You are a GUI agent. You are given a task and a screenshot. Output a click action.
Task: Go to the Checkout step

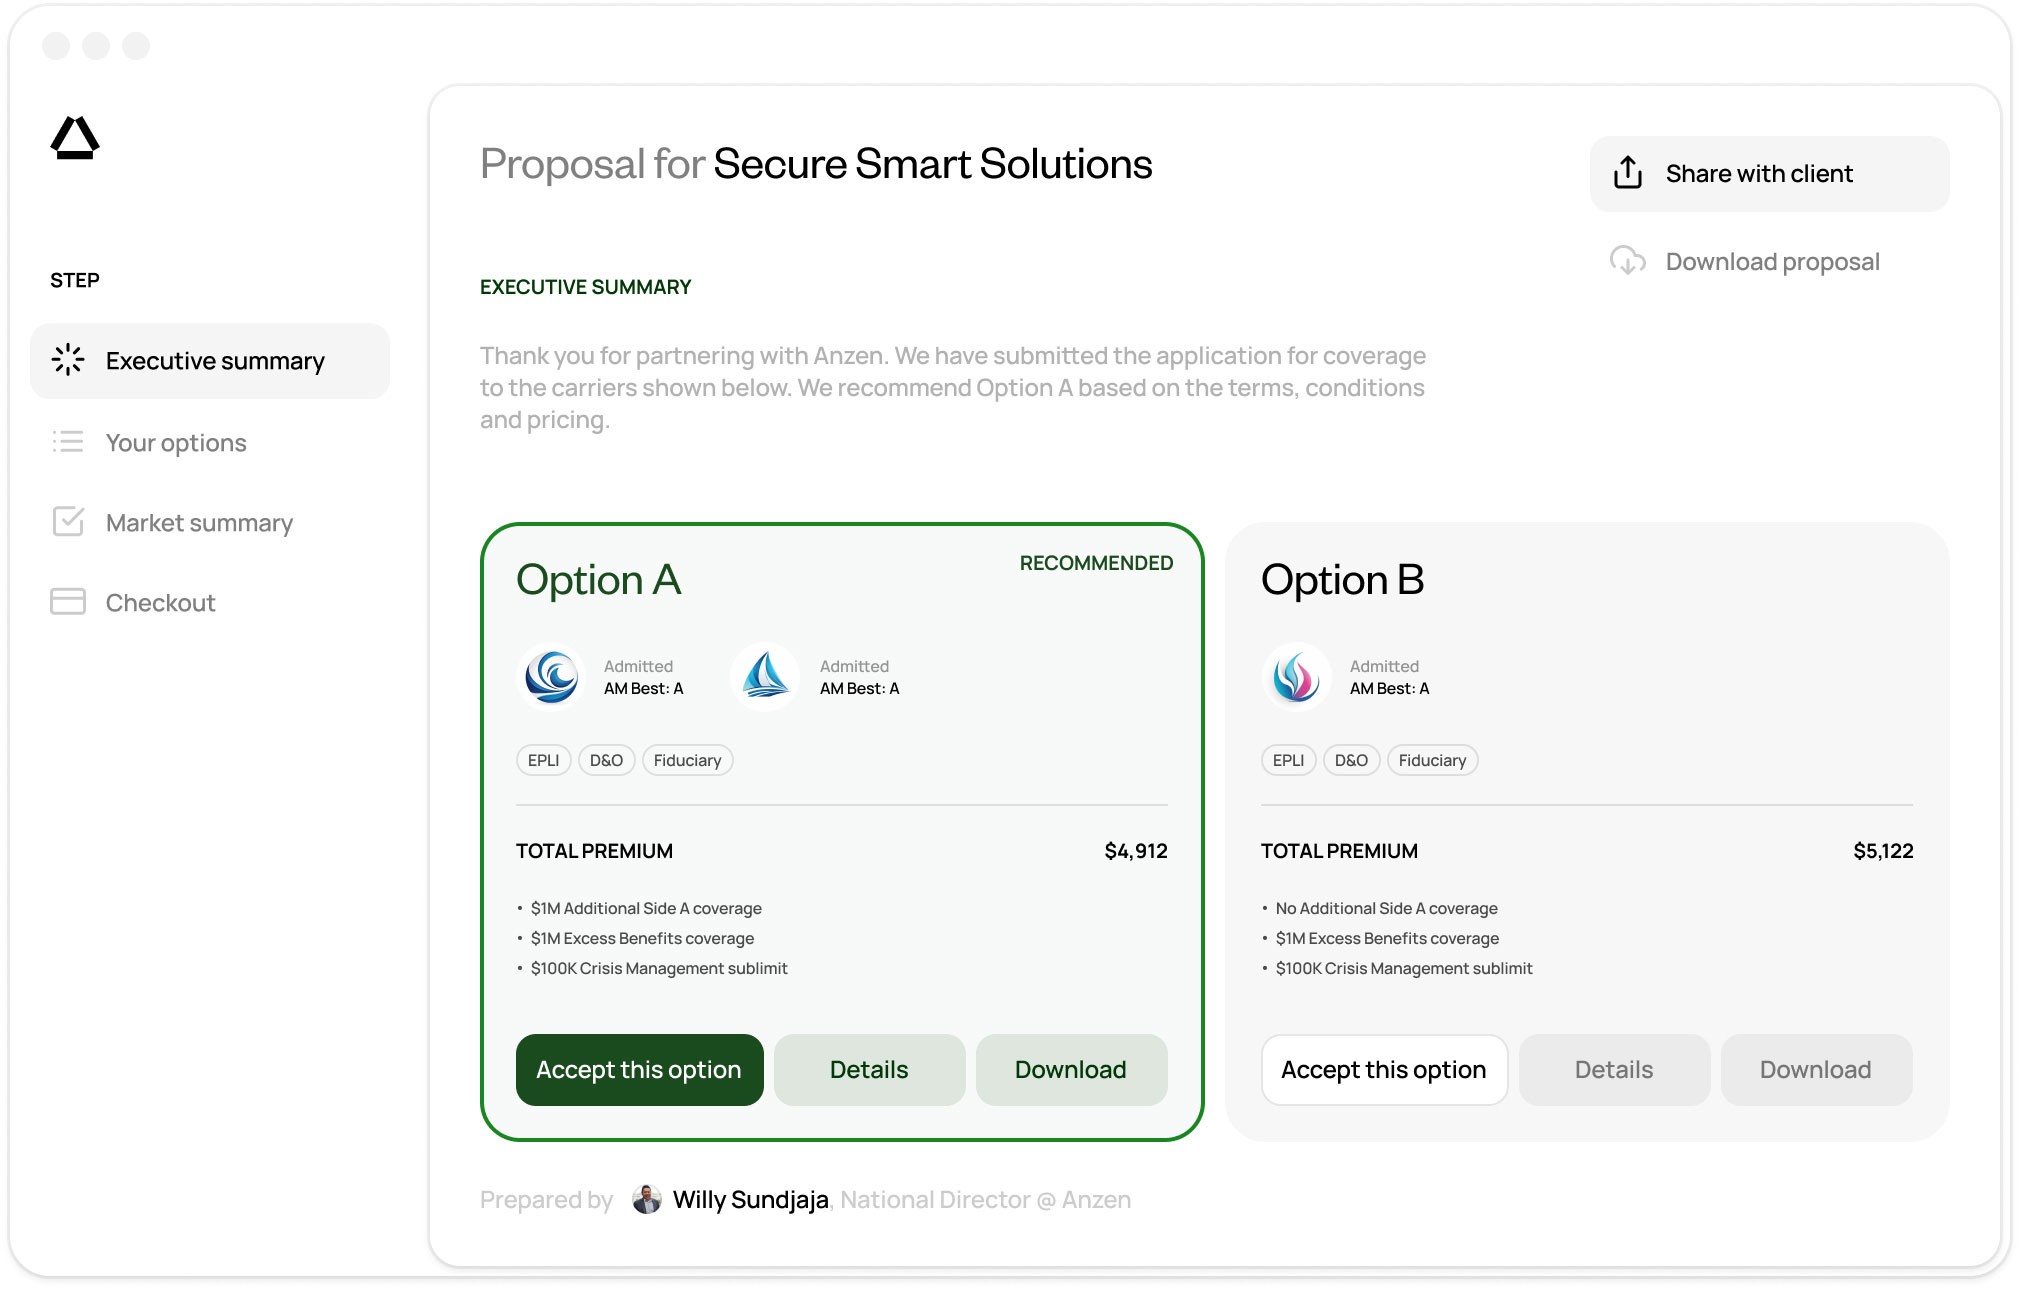pos(160,602)
